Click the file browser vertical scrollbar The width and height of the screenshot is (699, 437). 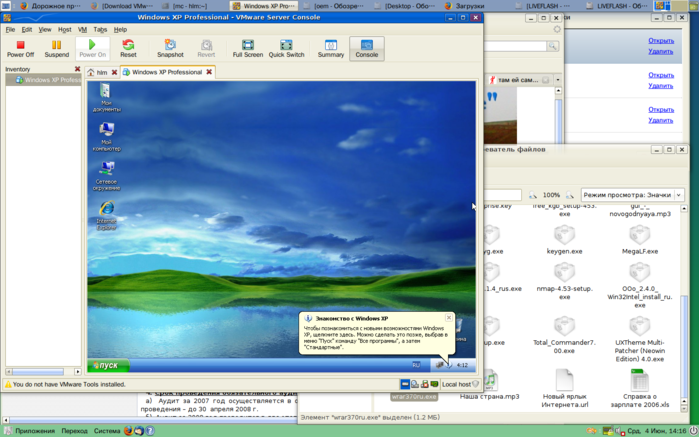pyautogui.click(x=684, y=309)
